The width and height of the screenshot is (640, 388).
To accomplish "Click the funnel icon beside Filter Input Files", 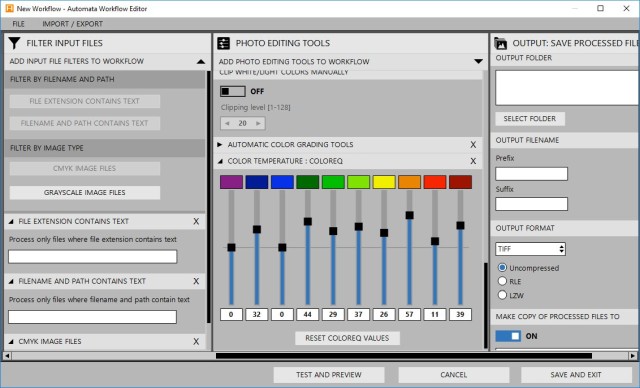I will [x=14, y=43].
